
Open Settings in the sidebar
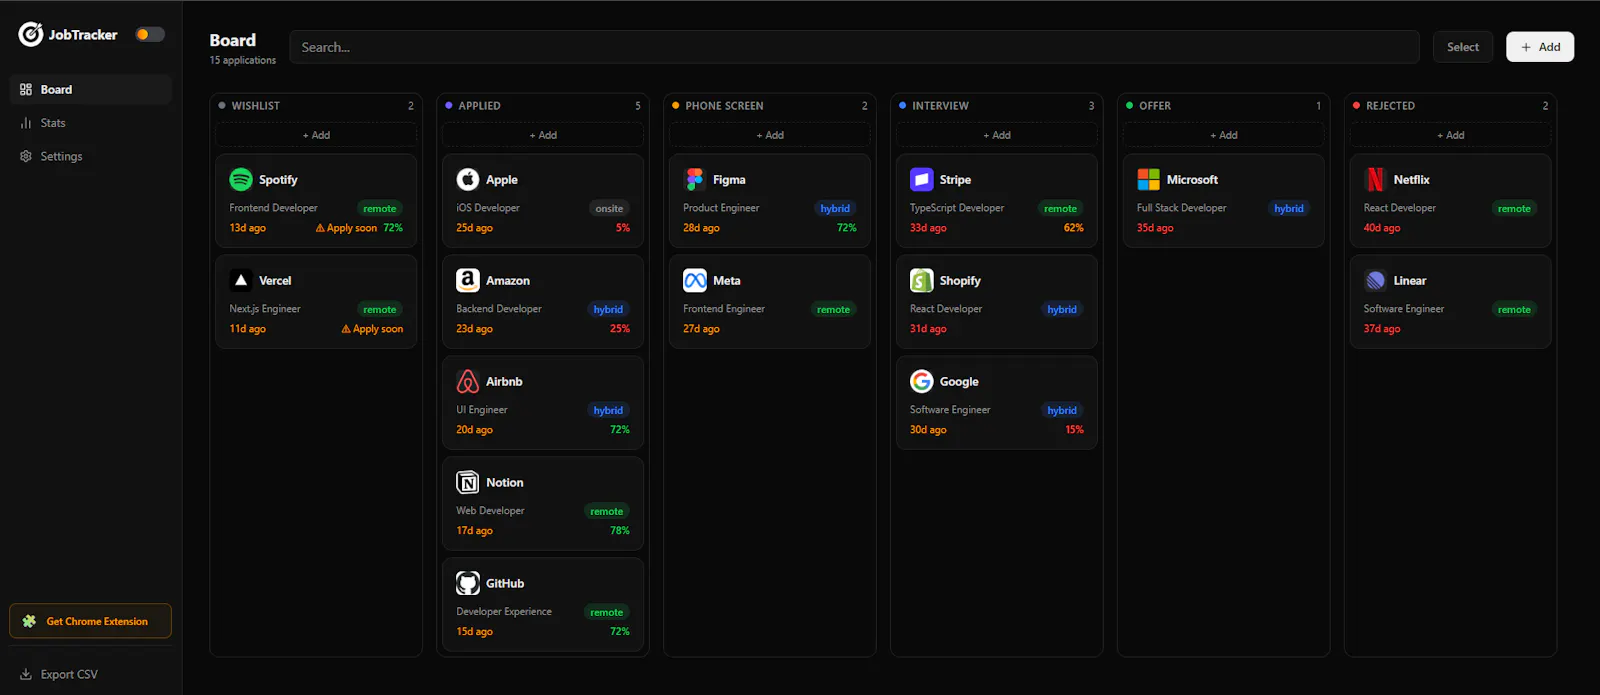(91, 156)
